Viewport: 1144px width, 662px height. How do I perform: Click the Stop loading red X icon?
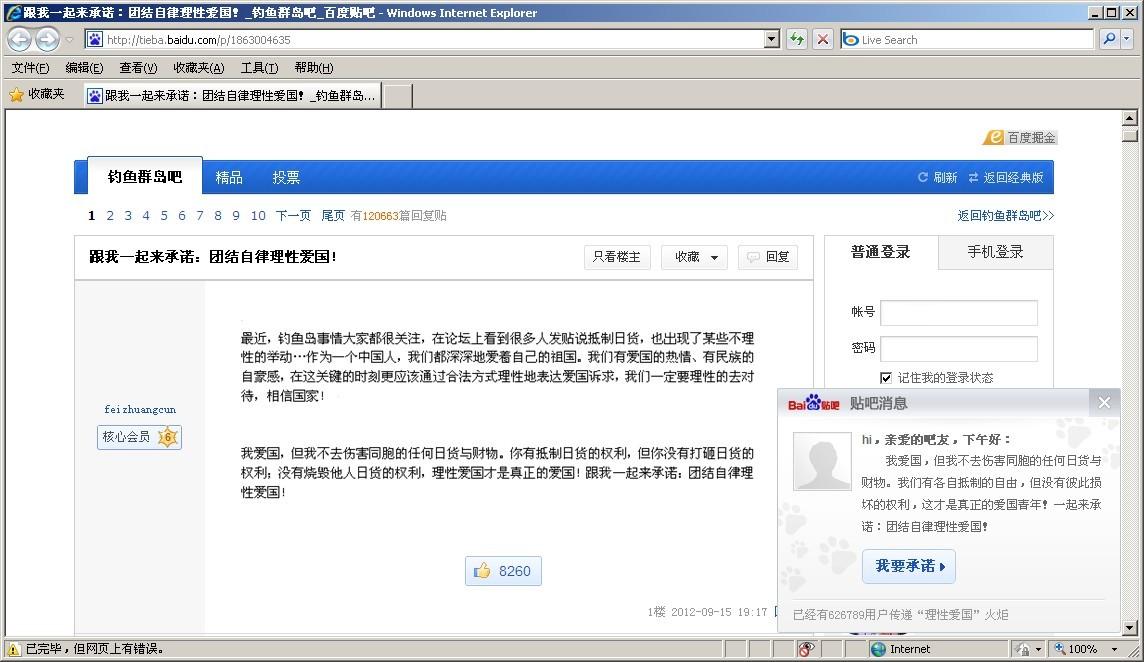(x=823, y=39)
